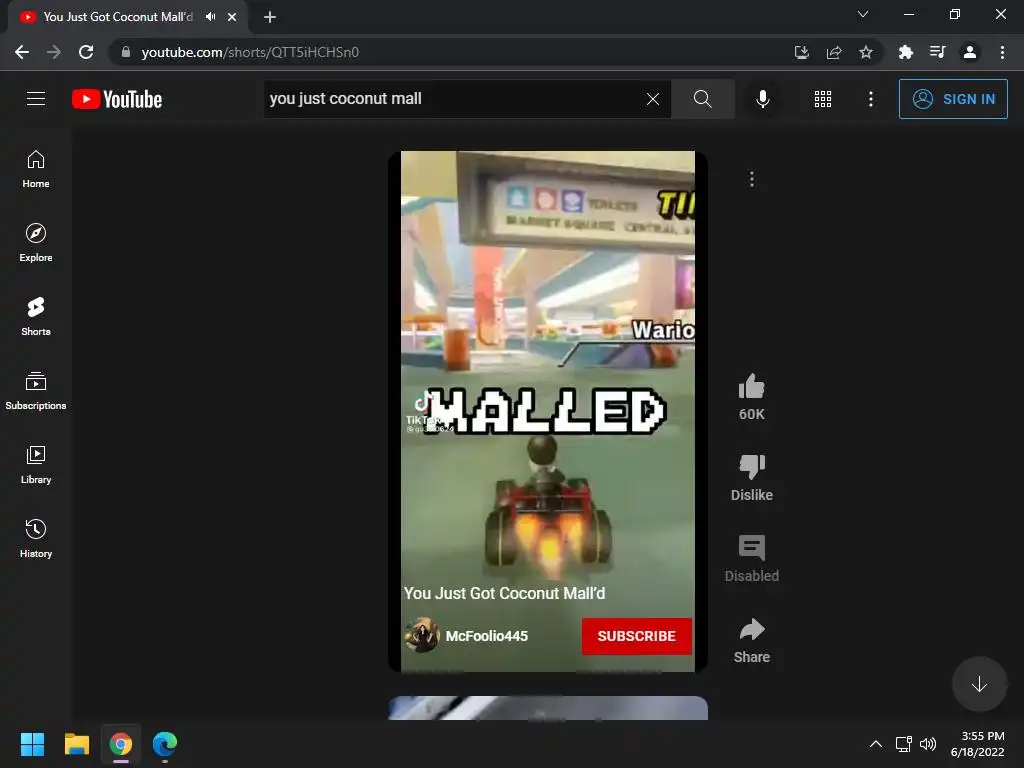Open the Chrome three-dot menu
The width and height of the screenshot is (1024, 768).
pos(1002,52)
